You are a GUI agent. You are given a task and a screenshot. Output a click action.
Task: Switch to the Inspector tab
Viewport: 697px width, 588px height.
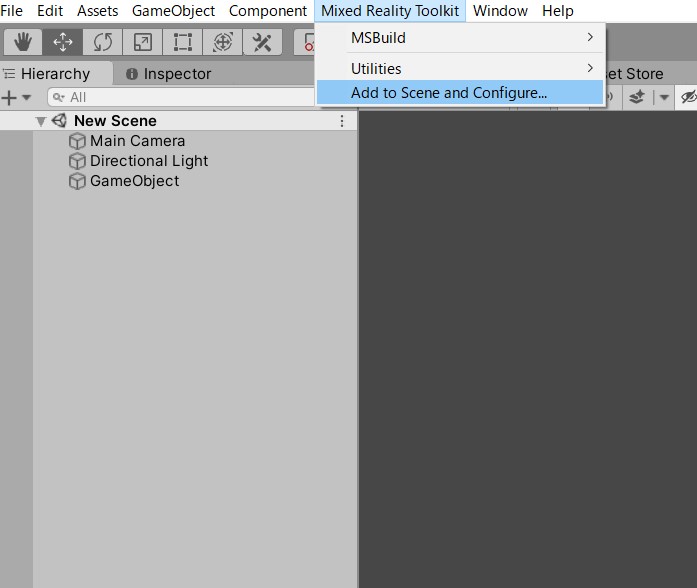pos(169,73)
